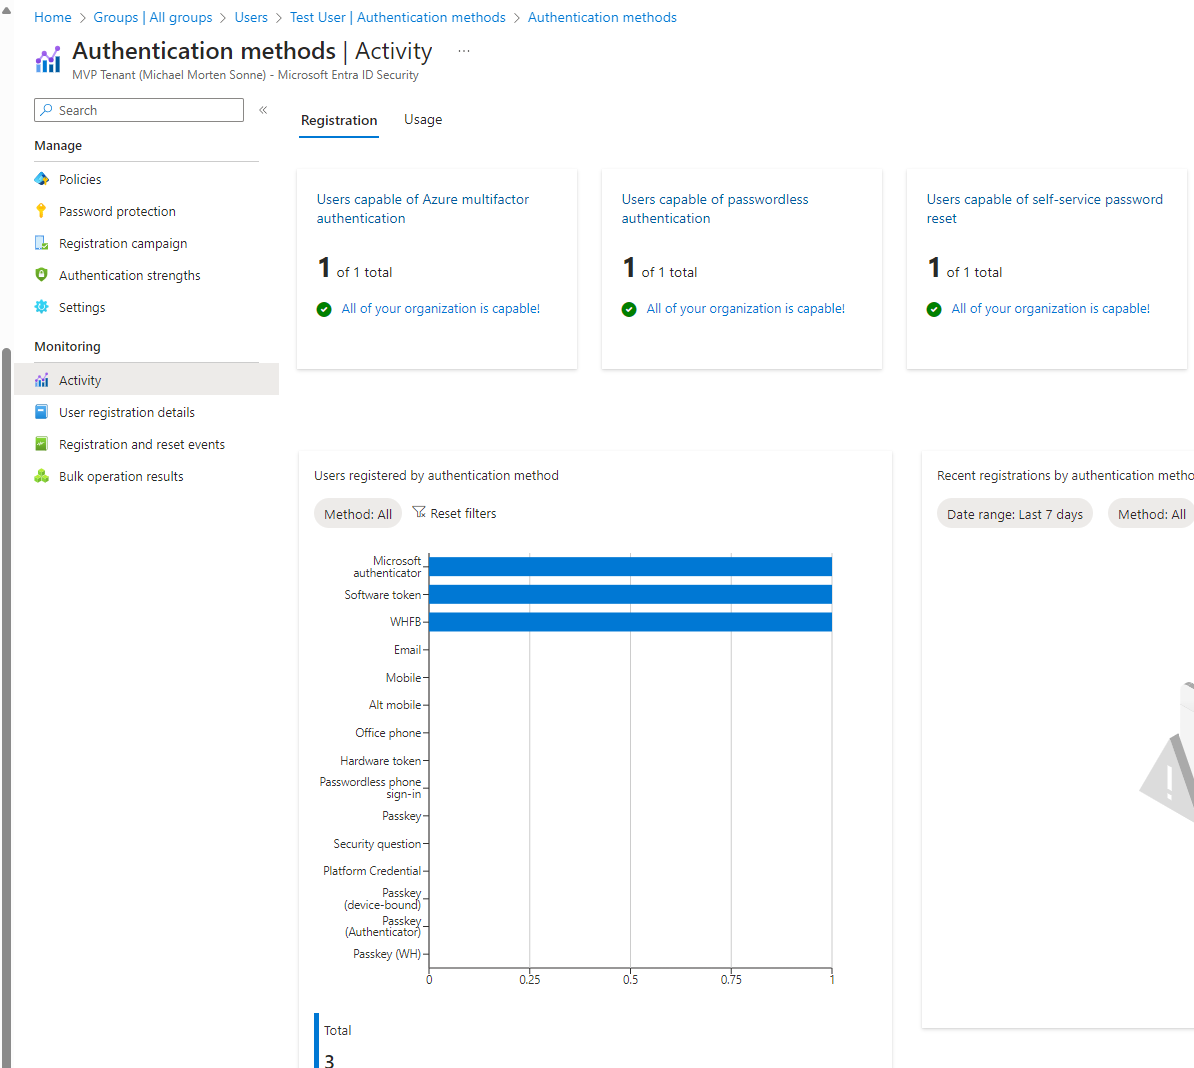The height and width of the screenshot is (1068, 1194).
Task: Click Reset filters button
Action: click(454, 513)
